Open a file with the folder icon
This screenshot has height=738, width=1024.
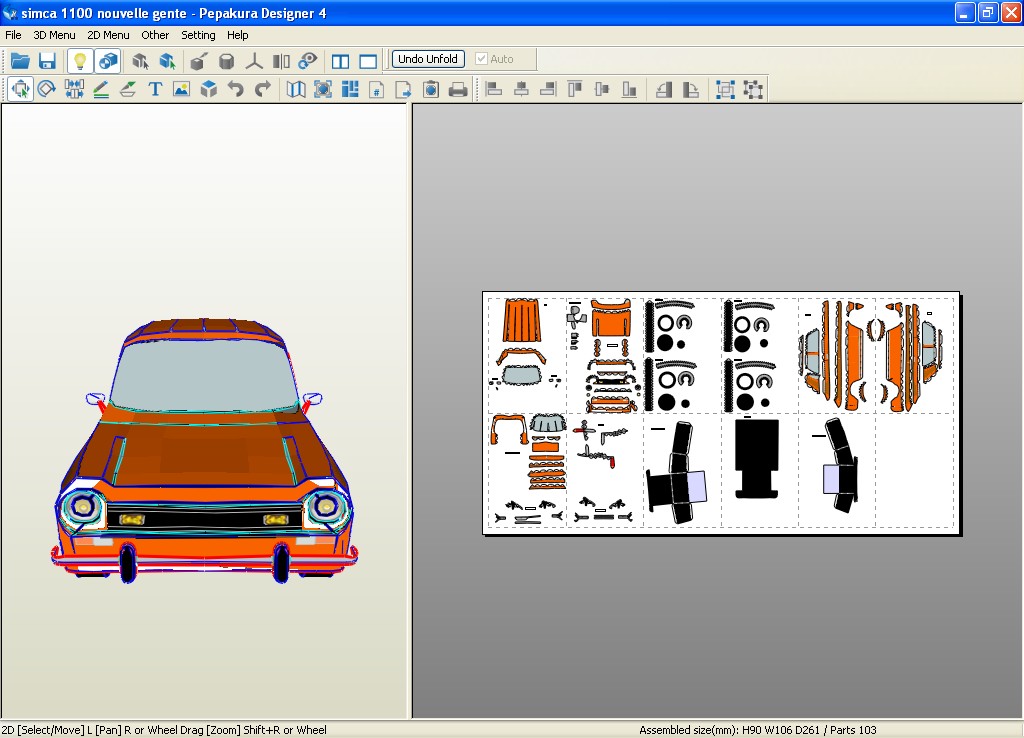click(20, 61)
